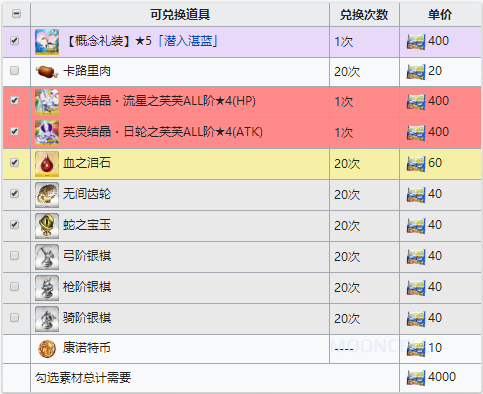Image resolution: width=483 pixels, height=394 pixels.
Task: Click the 枪阶银棋 silver piece icon
Action: 47,288
